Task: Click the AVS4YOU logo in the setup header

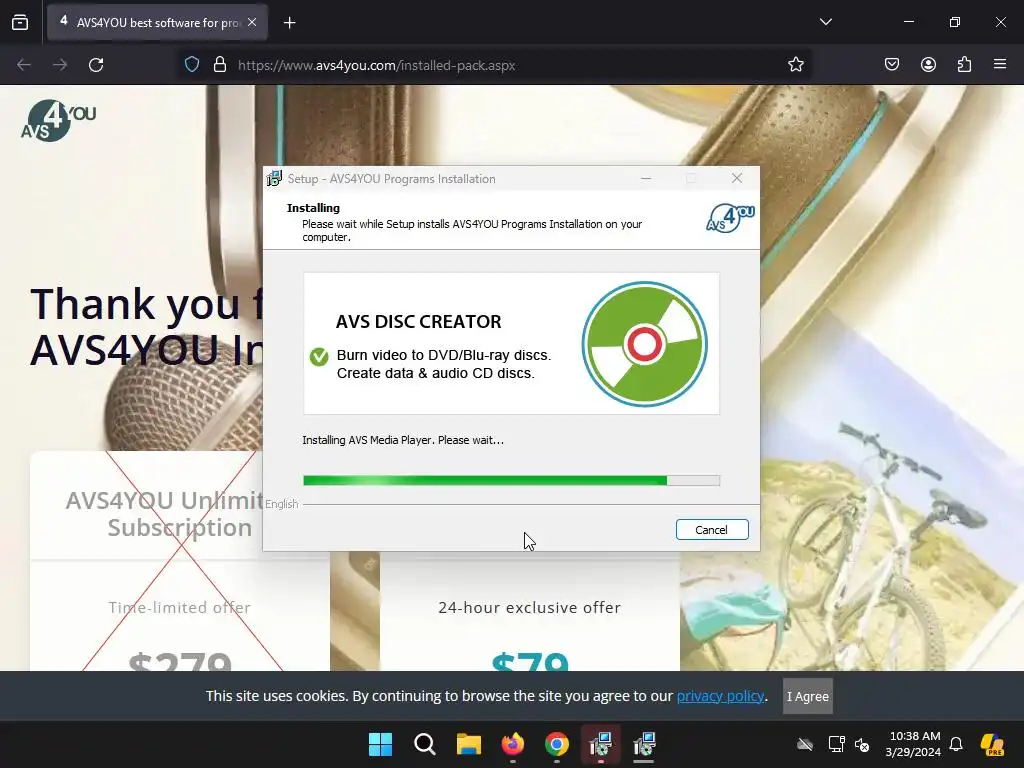Action: coord(731,219)
